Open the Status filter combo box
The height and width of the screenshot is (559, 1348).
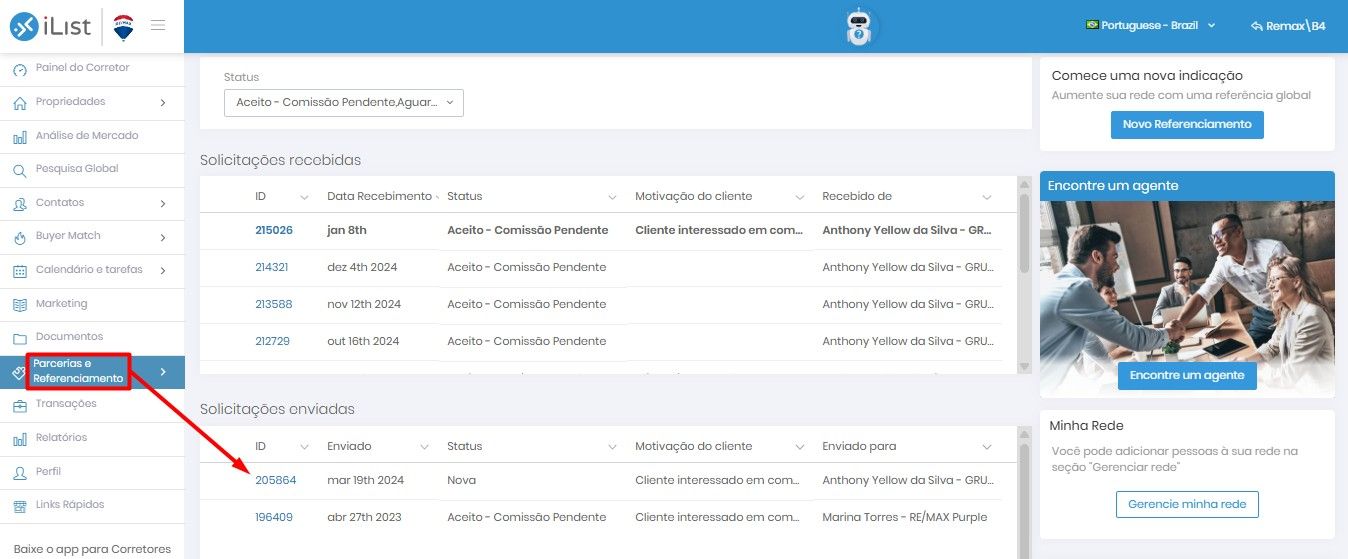pyautogui.click(x=344, y=102)
